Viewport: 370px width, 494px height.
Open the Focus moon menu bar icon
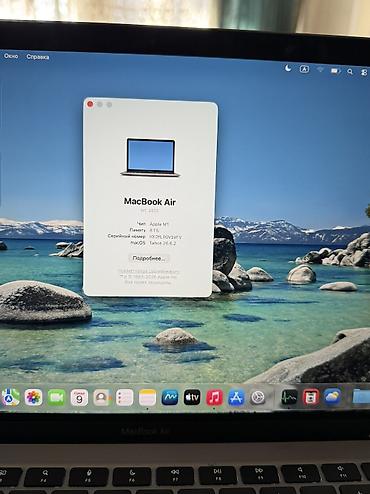(x=288, y=68)
